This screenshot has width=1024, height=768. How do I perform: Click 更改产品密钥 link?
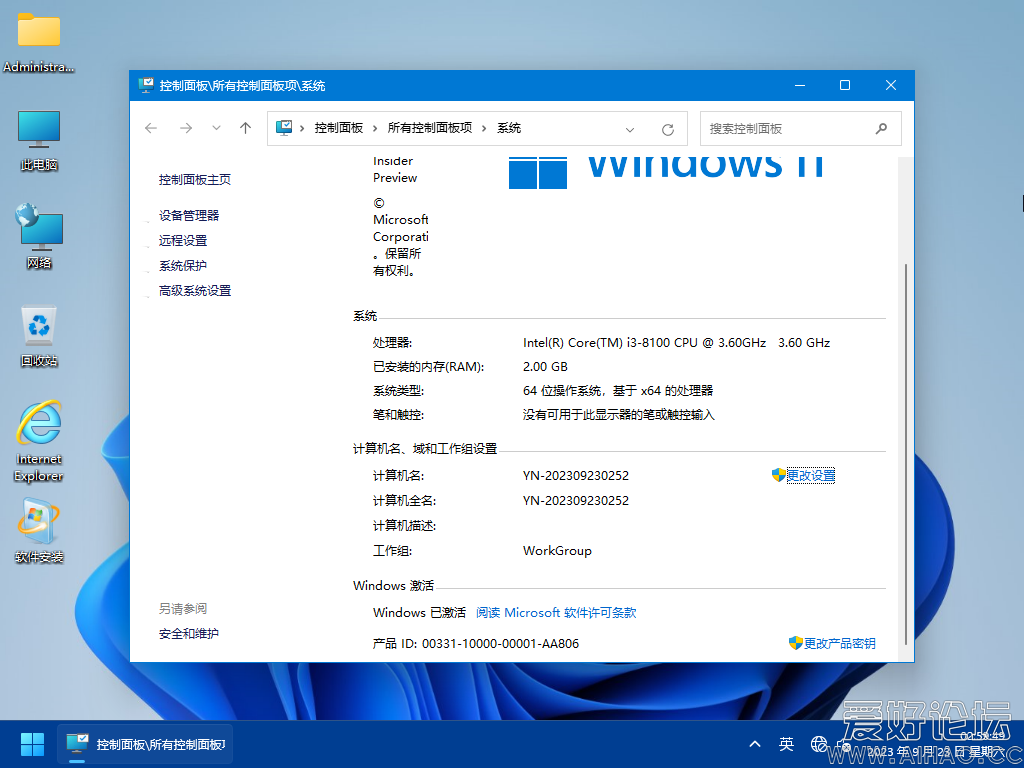click(x=839, y=643)
